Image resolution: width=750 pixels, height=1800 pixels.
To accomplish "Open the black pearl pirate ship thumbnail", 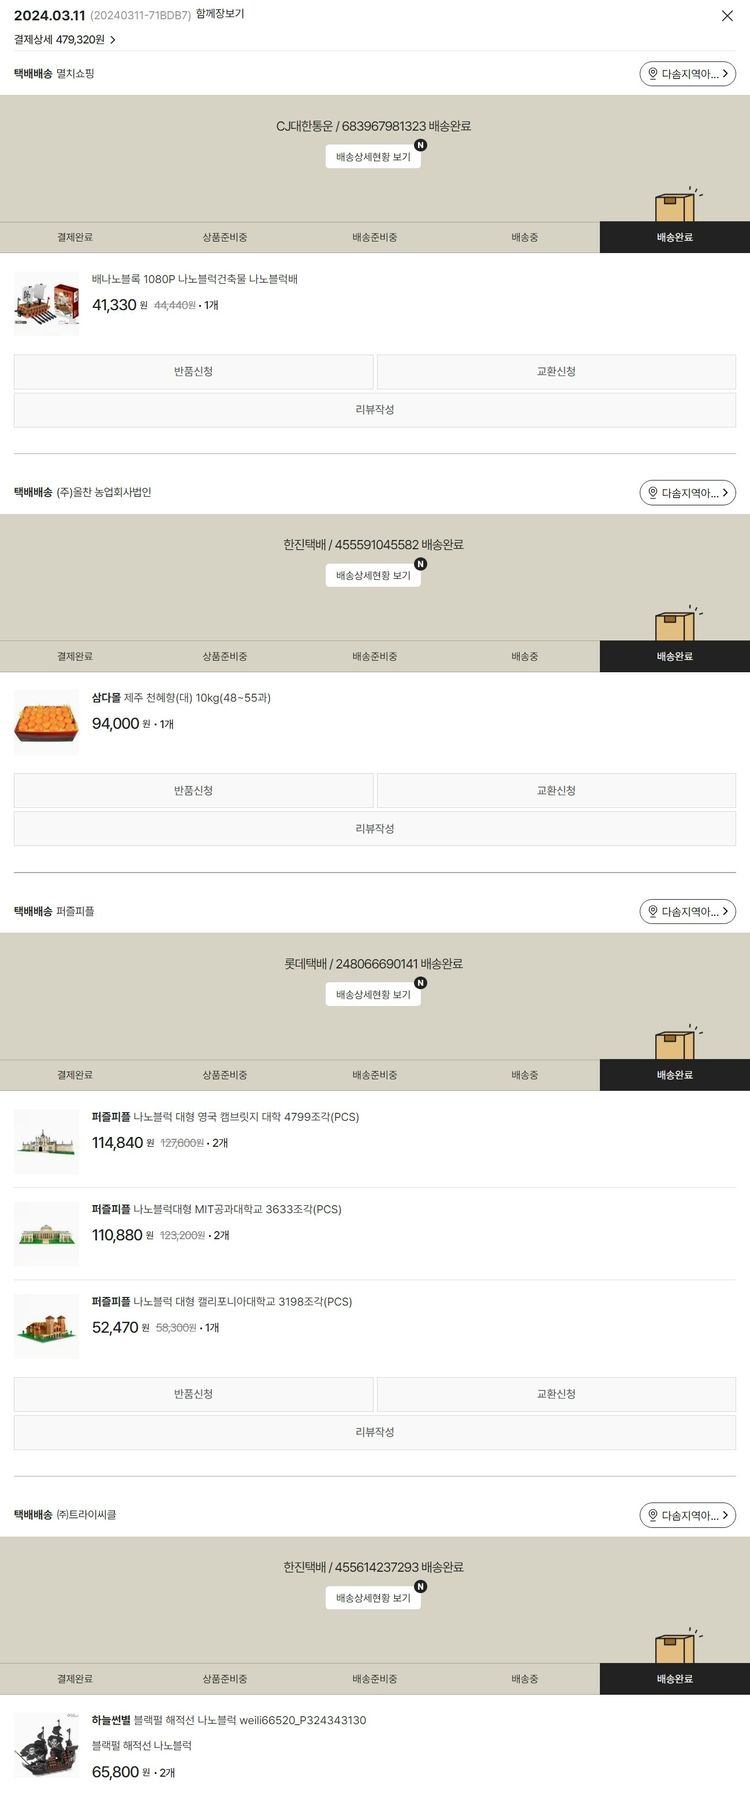I will 46,1747.
